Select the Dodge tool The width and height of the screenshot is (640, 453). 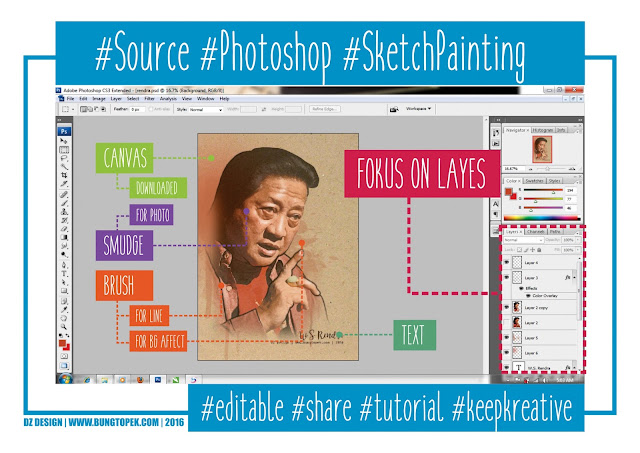coord(64,254)
